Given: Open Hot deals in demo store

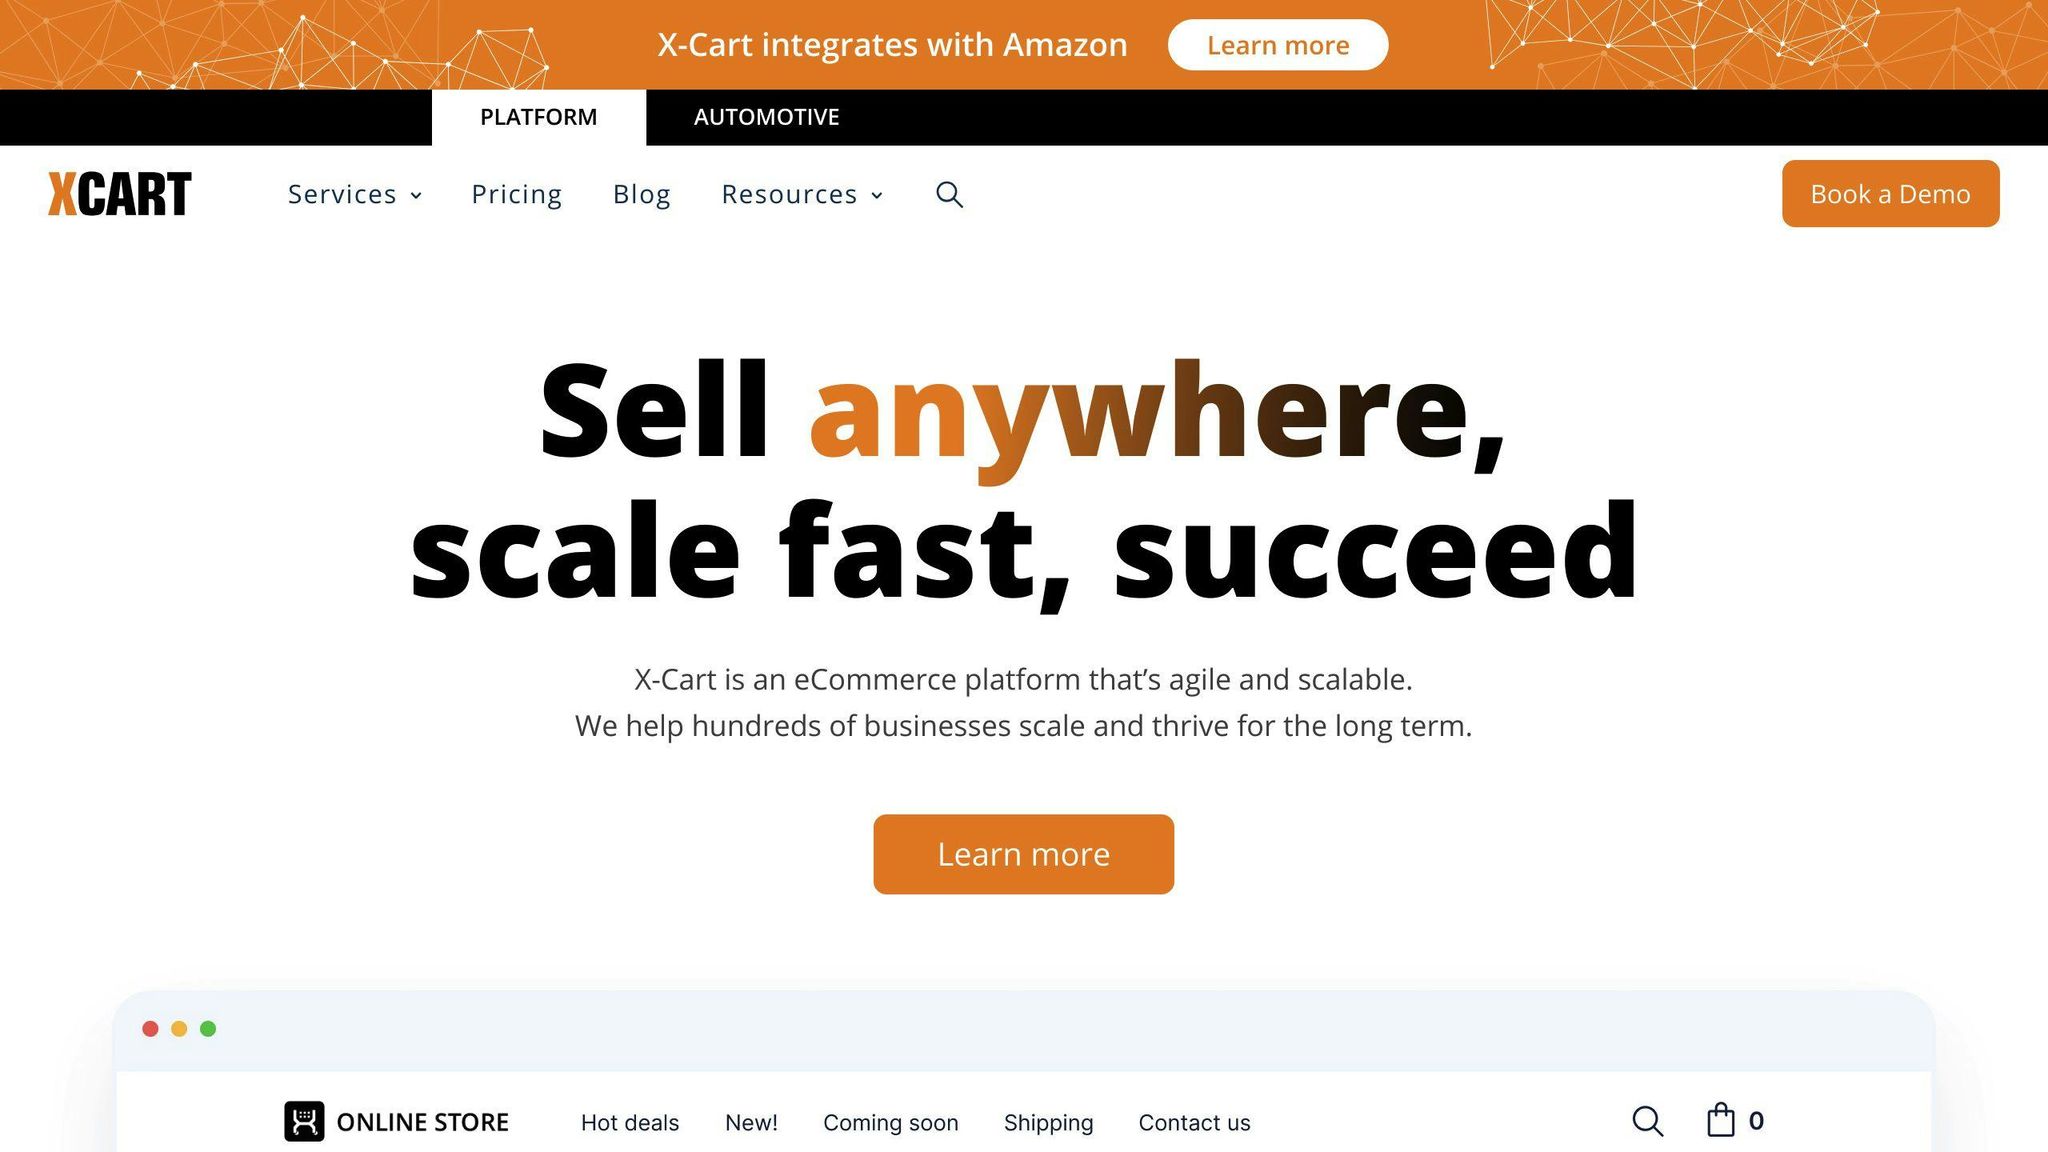Looking at the screenshot, I should coord(630,1123).
